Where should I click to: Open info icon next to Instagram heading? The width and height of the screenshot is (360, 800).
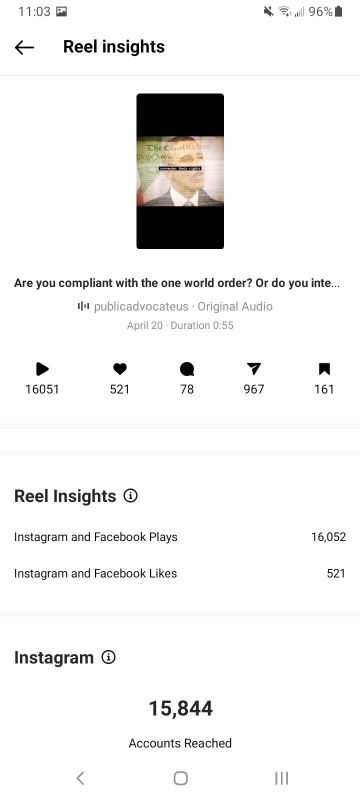(108, 658)
